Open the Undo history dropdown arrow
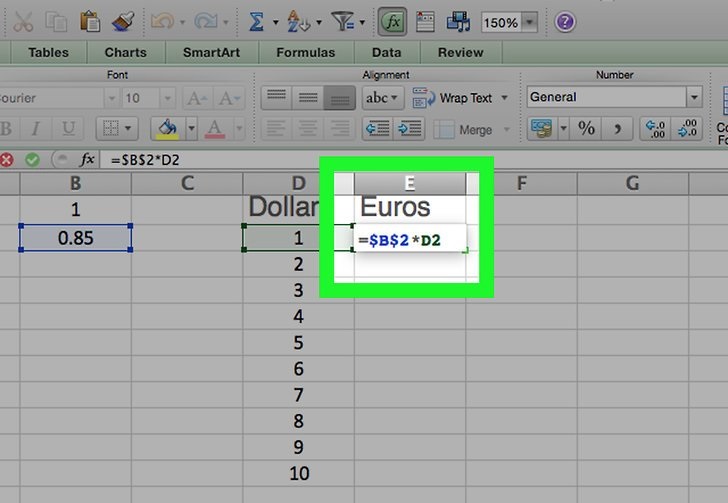This screenshot has width=728, height=503. tap(182, 22)
